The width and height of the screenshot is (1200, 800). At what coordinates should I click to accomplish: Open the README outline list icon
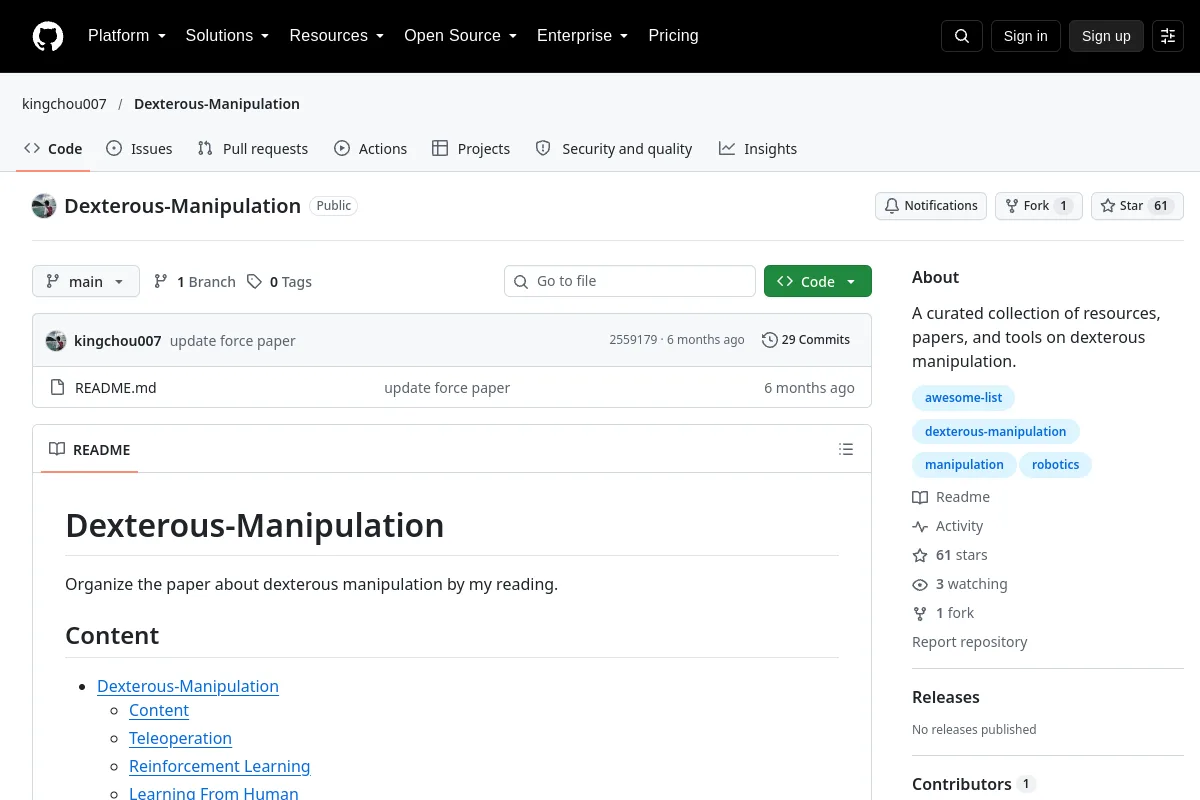click(846, 449)
